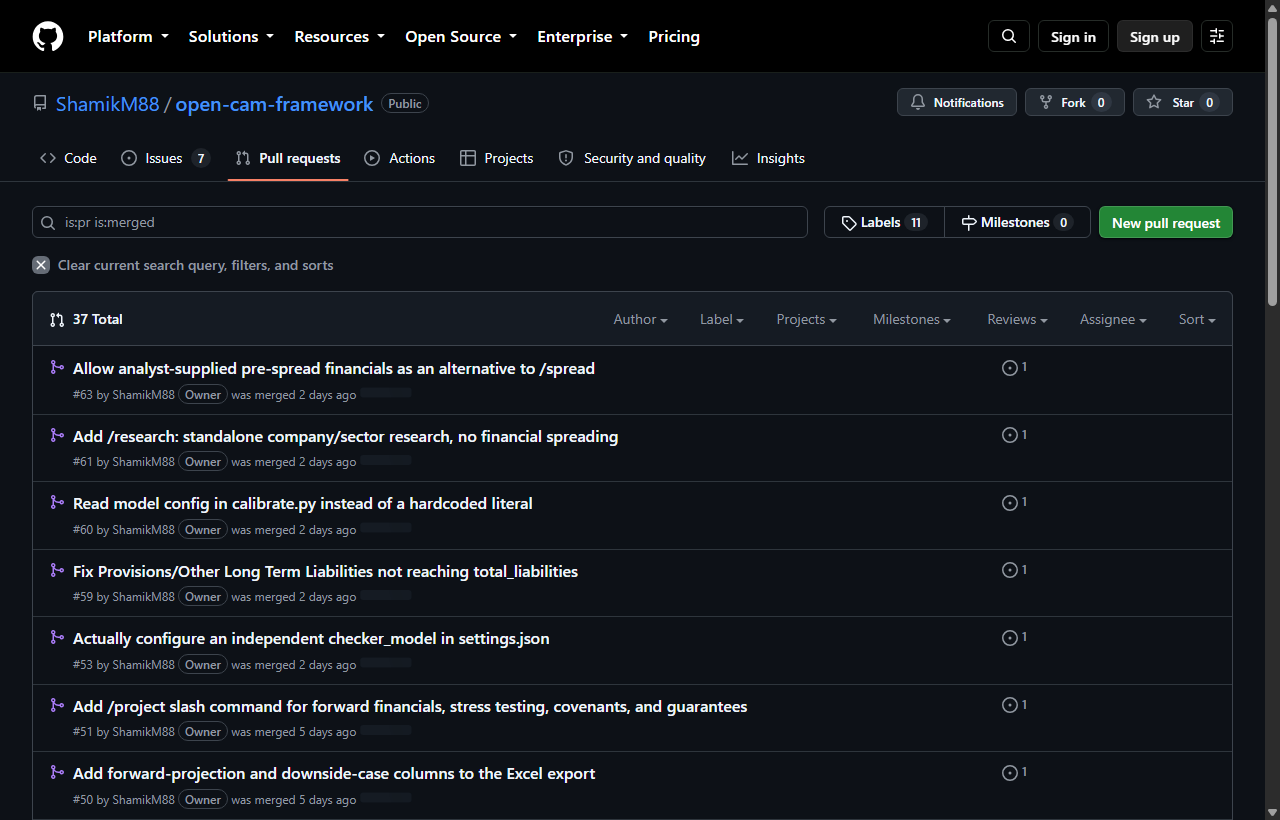Click the merged icon for PR #53
Viewport: 1280px width, 820px height.
click(57, 637)
